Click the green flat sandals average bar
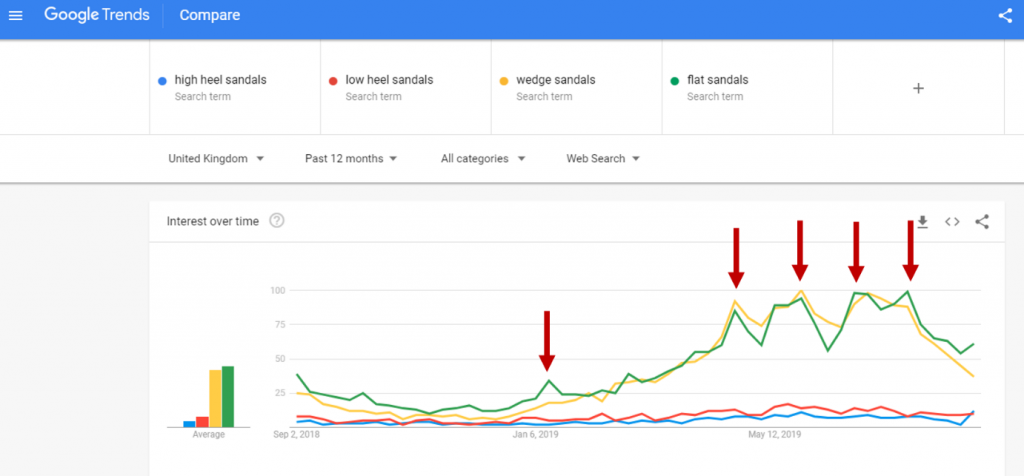The width and height of the screenshot is (1024, 476). tap(228, 397)
